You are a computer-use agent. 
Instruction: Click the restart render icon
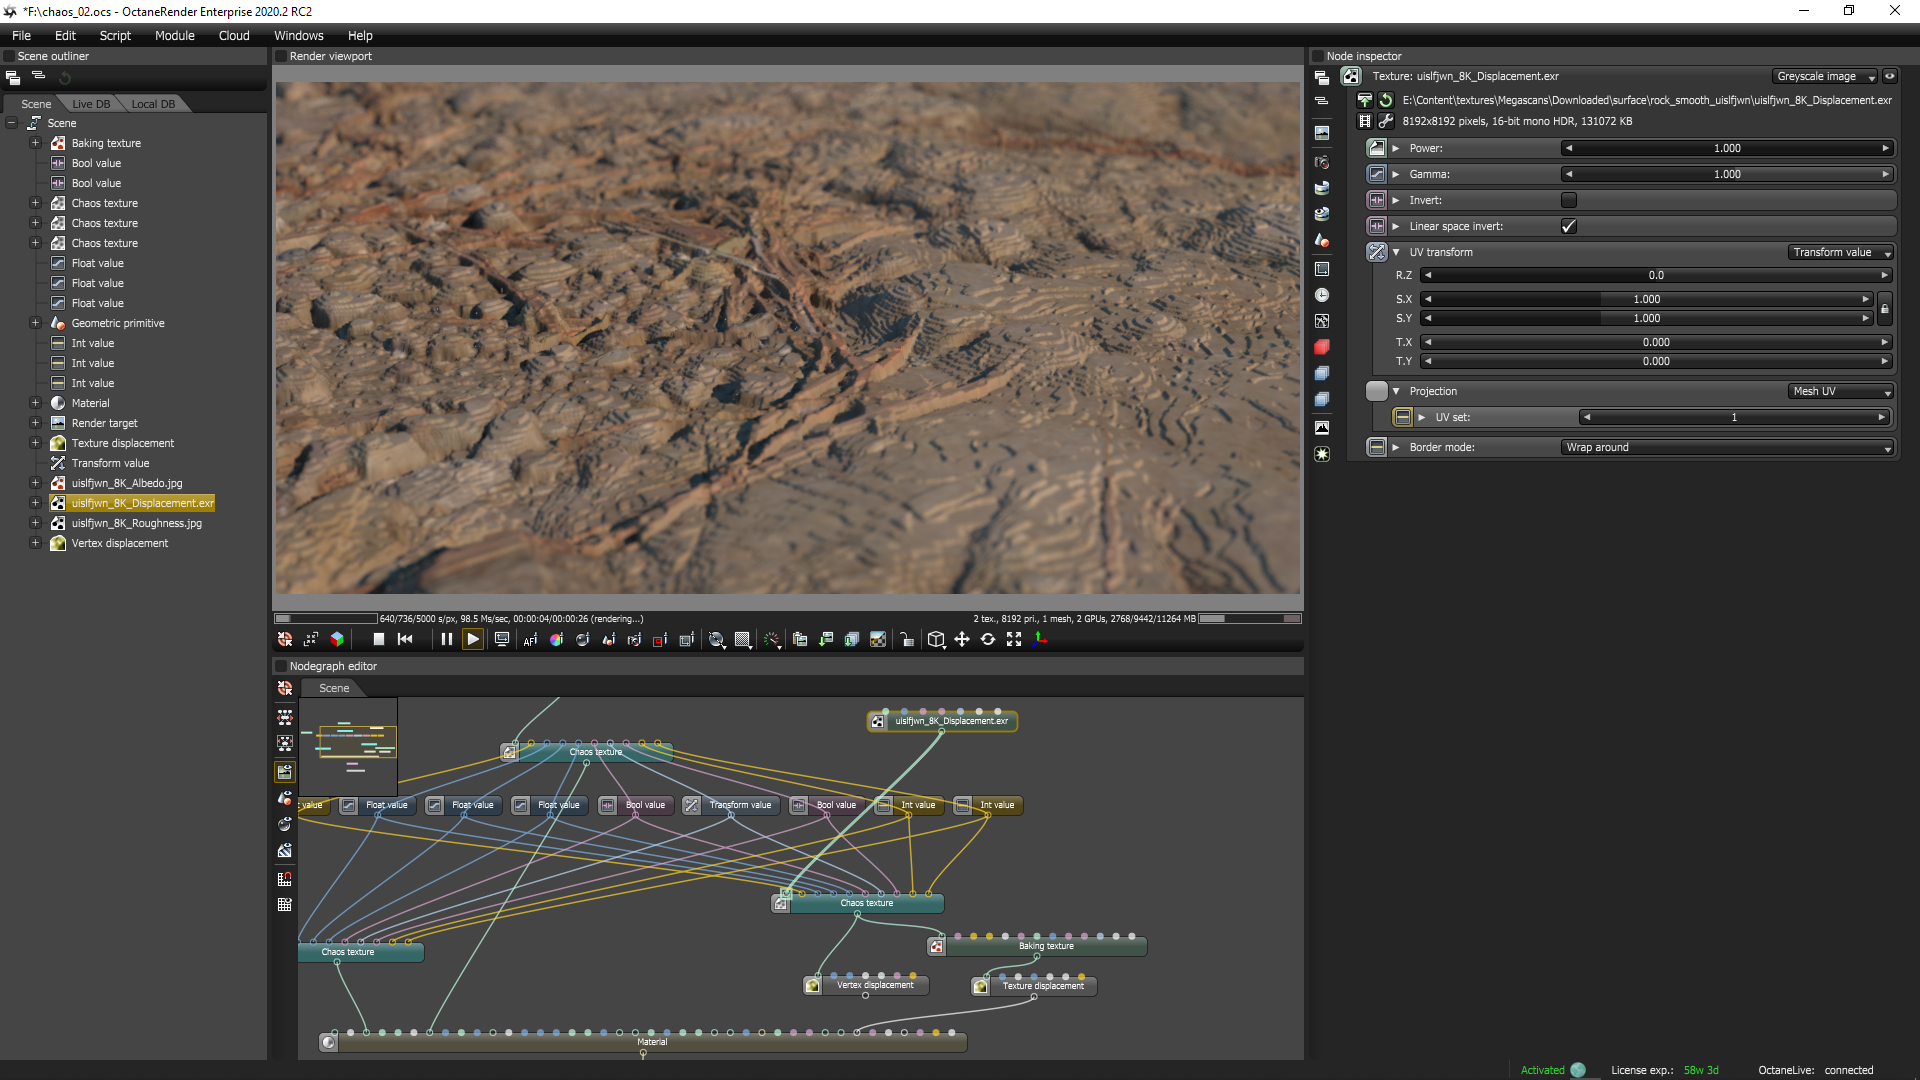(x=405, y=640)
